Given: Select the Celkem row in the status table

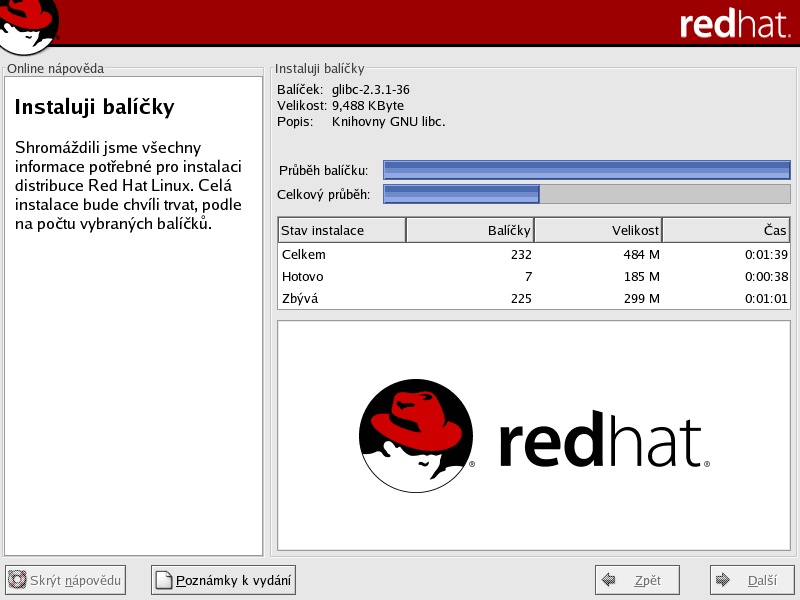Looking at the screenshot, I should (533, 254).
